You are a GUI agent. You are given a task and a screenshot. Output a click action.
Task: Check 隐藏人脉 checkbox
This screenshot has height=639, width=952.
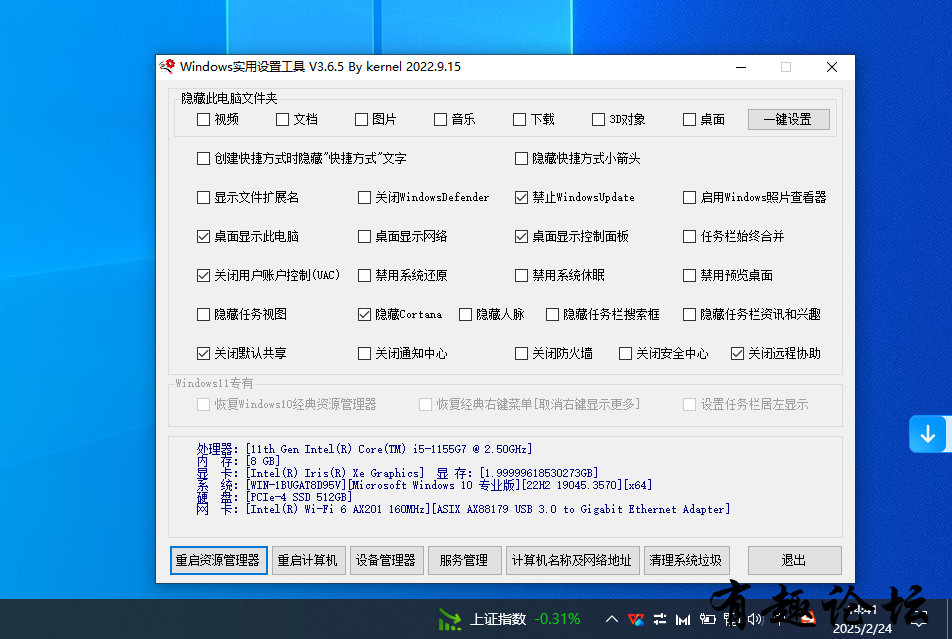[x=465, y=314]
